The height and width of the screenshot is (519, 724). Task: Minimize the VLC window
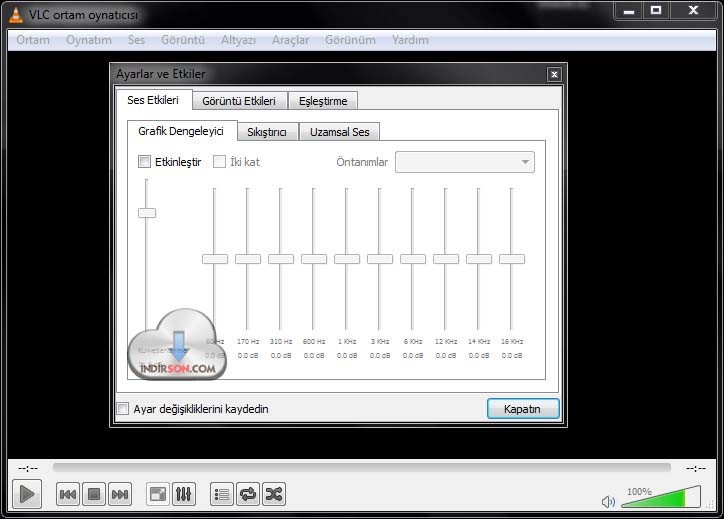pyautogui.click(x=628, y=10)
